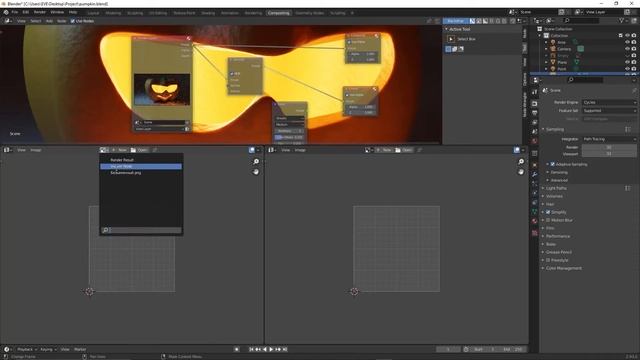The image size is (640, 360).
Task: Open the node editor's editor type menu
Action: click(x=7, y=21)
